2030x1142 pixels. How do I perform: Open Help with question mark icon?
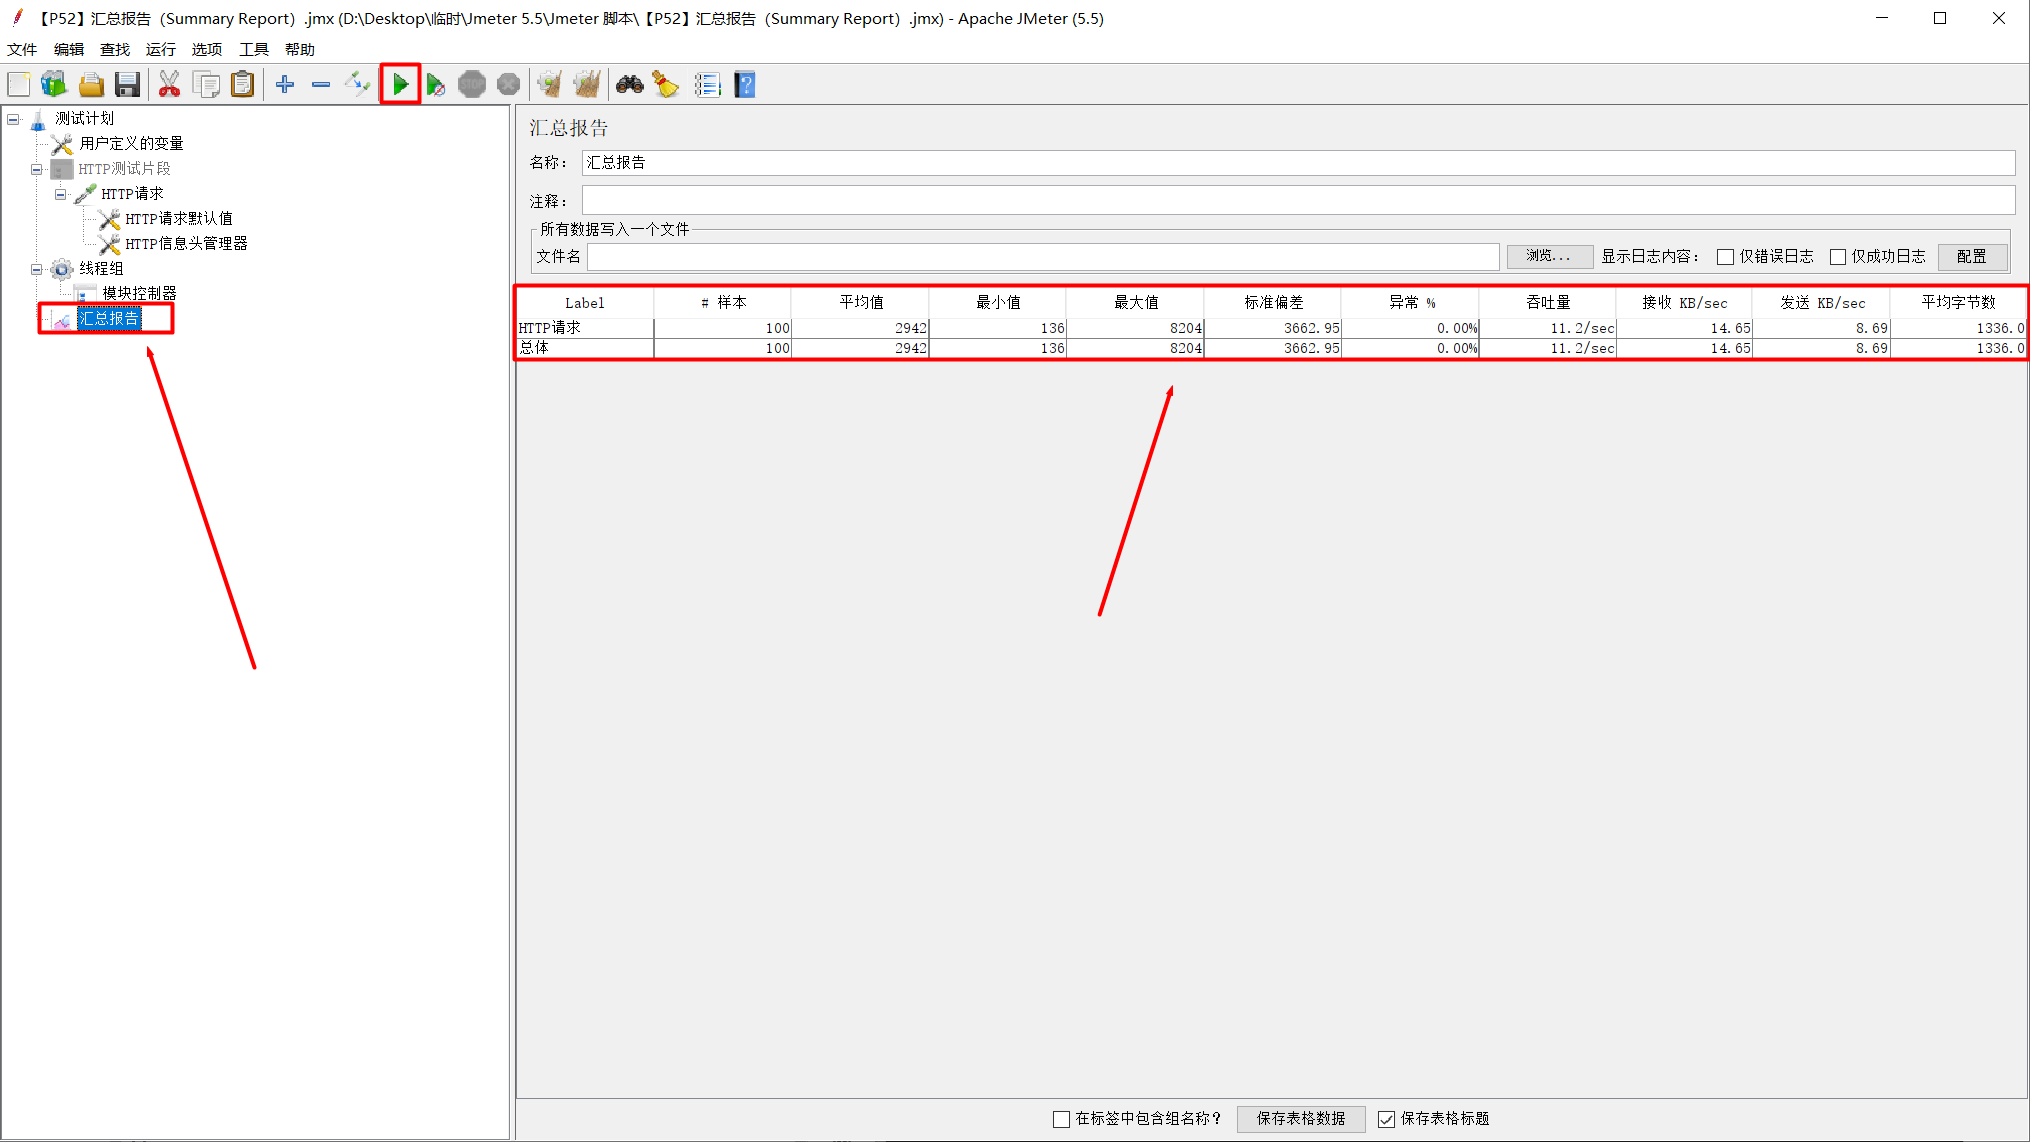[744, 85]
